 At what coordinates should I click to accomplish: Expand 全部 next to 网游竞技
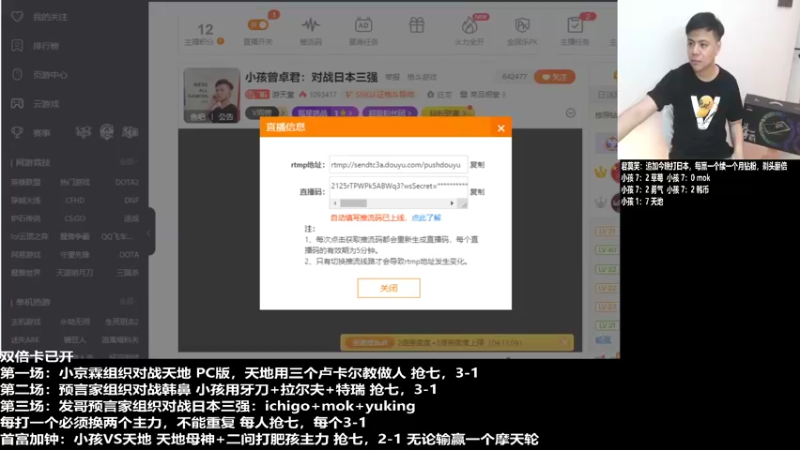click(128, 162)
